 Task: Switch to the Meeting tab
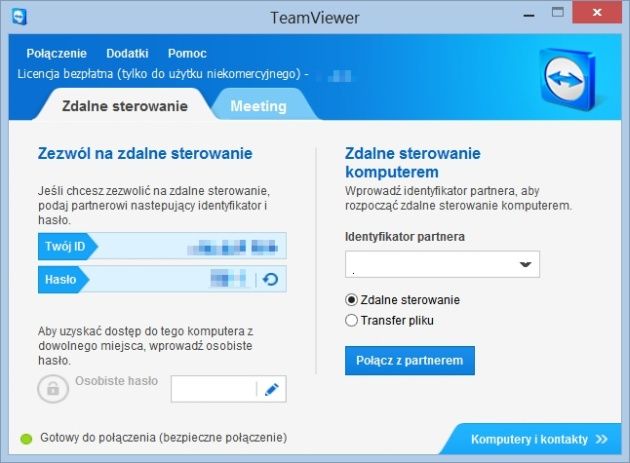(x=258, y=106)
